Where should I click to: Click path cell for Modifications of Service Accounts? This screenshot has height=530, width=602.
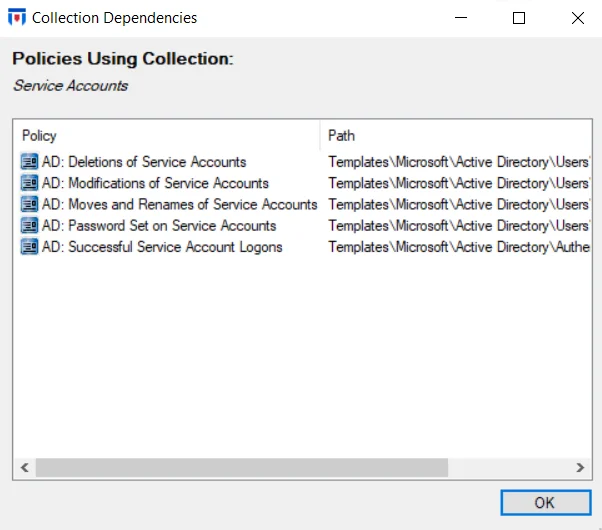click(459, 183)
